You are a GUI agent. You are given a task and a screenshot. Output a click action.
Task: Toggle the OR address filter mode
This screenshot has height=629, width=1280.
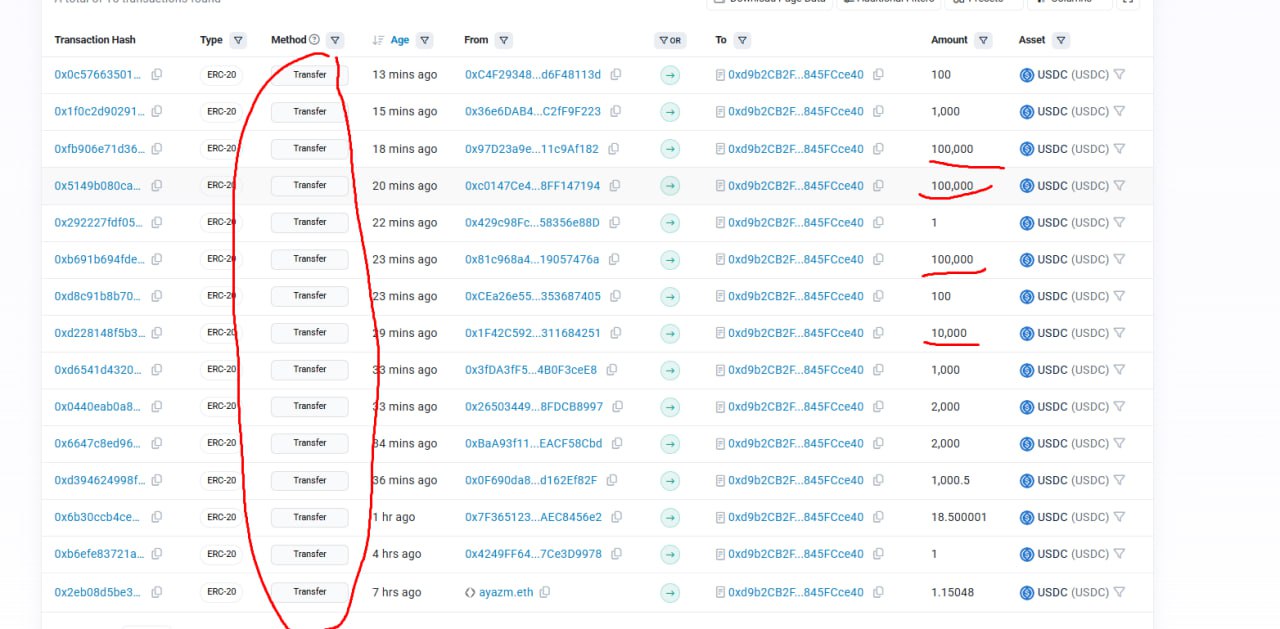coord(670,41)
